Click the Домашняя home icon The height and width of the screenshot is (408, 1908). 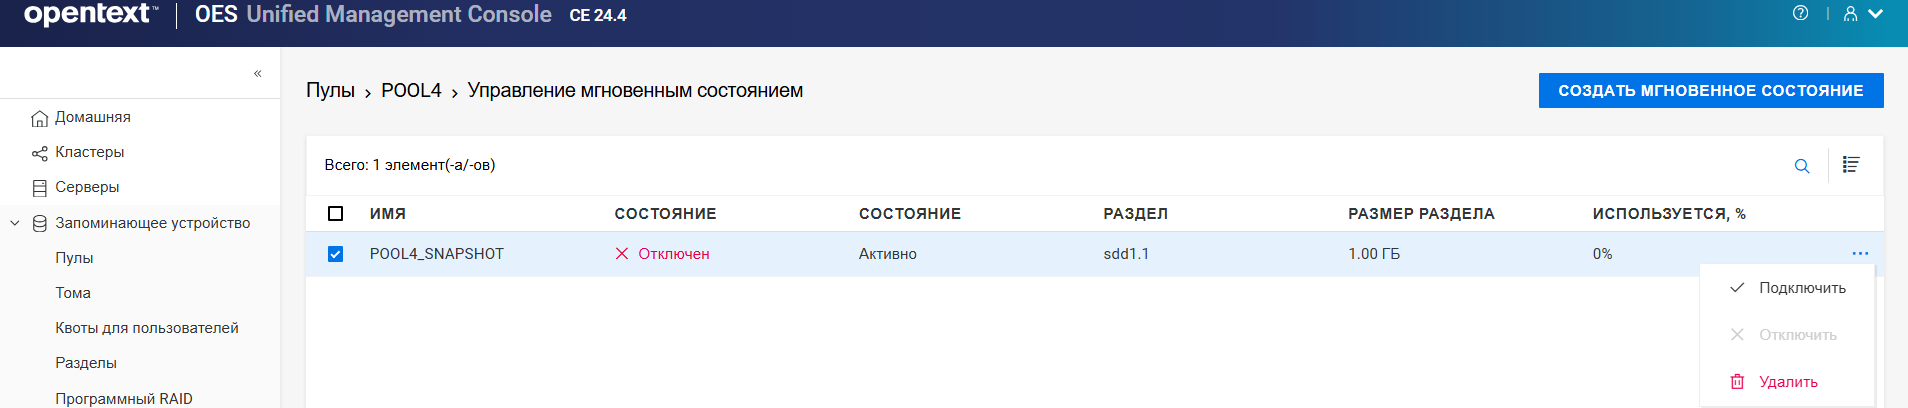40,118
